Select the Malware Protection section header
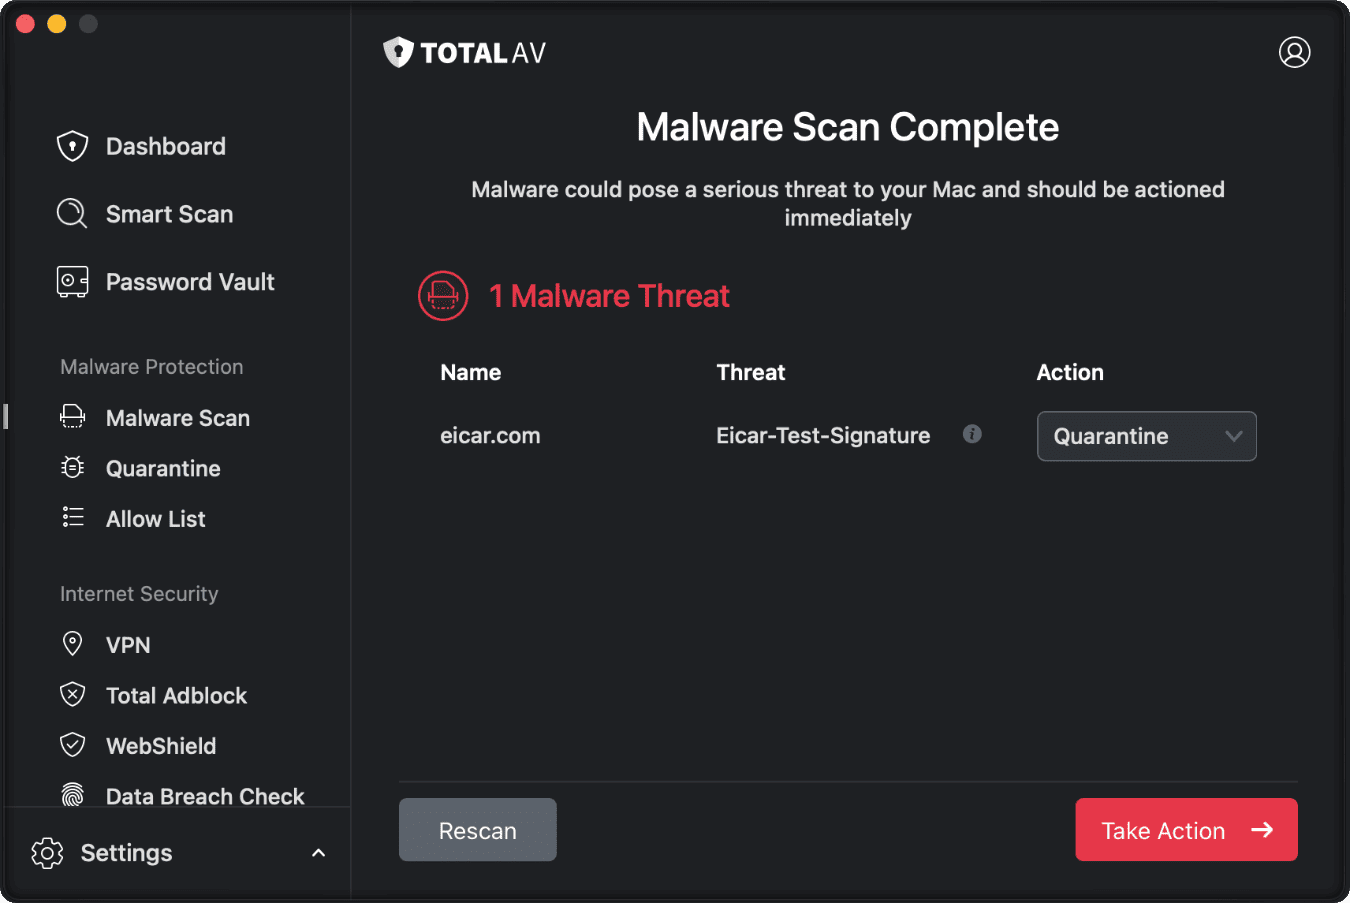 151,366
